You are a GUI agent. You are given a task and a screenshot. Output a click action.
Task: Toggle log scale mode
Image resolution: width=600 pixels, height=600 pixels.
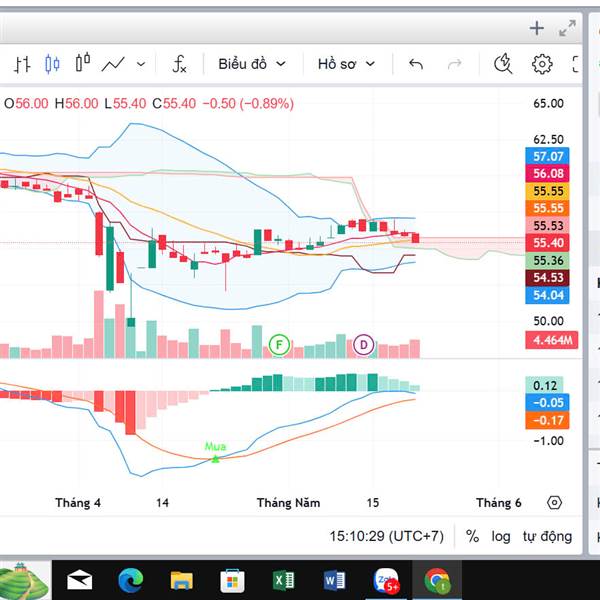[x=501, y=536]
